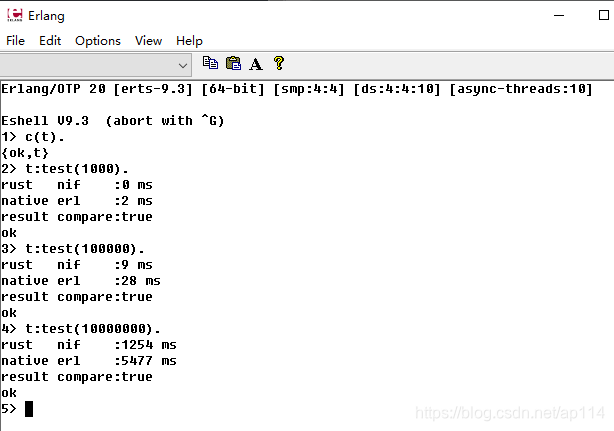
Task: Maximize the Erlang window
Action: pos(604,15)
